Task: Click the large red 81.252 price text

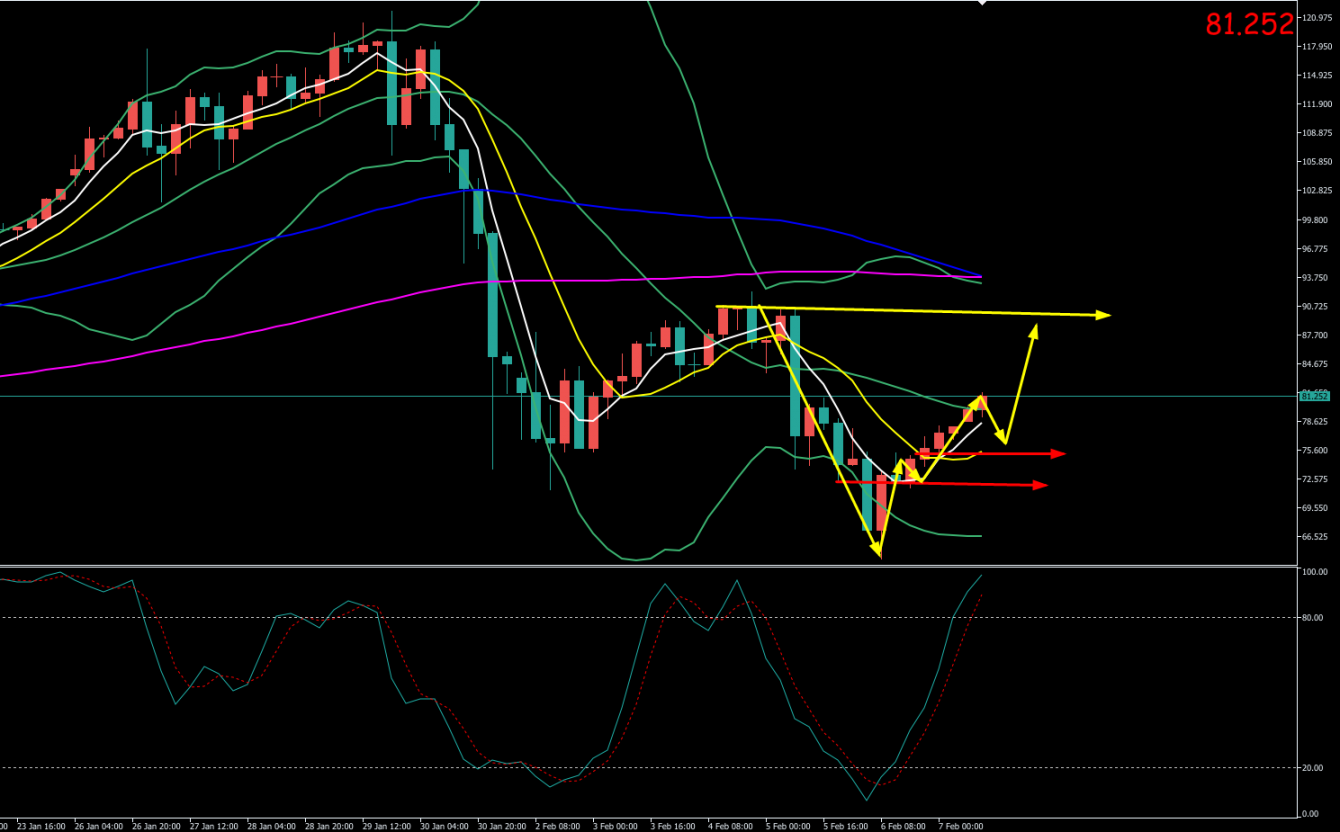Action: click(x=1249, y=25)
